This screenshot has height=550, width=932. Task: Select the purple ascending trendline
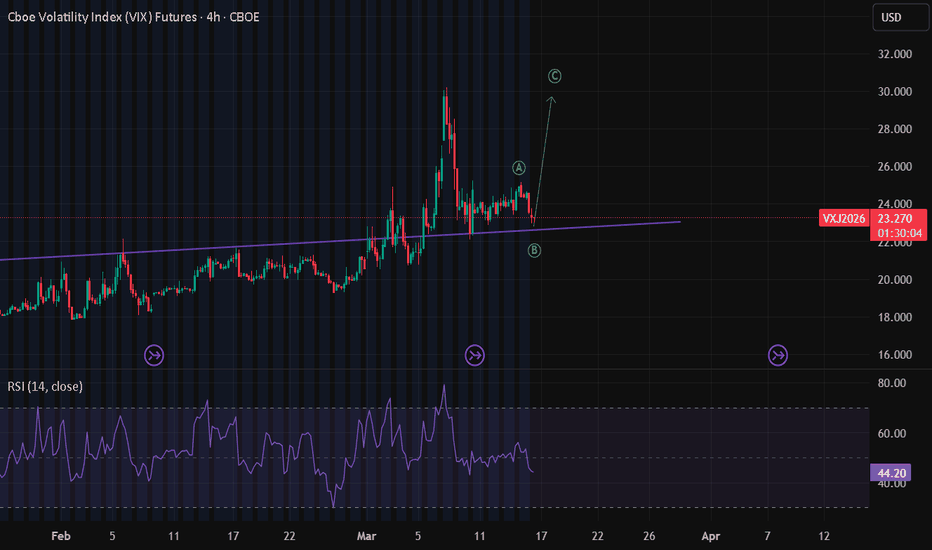click(339, 241)
